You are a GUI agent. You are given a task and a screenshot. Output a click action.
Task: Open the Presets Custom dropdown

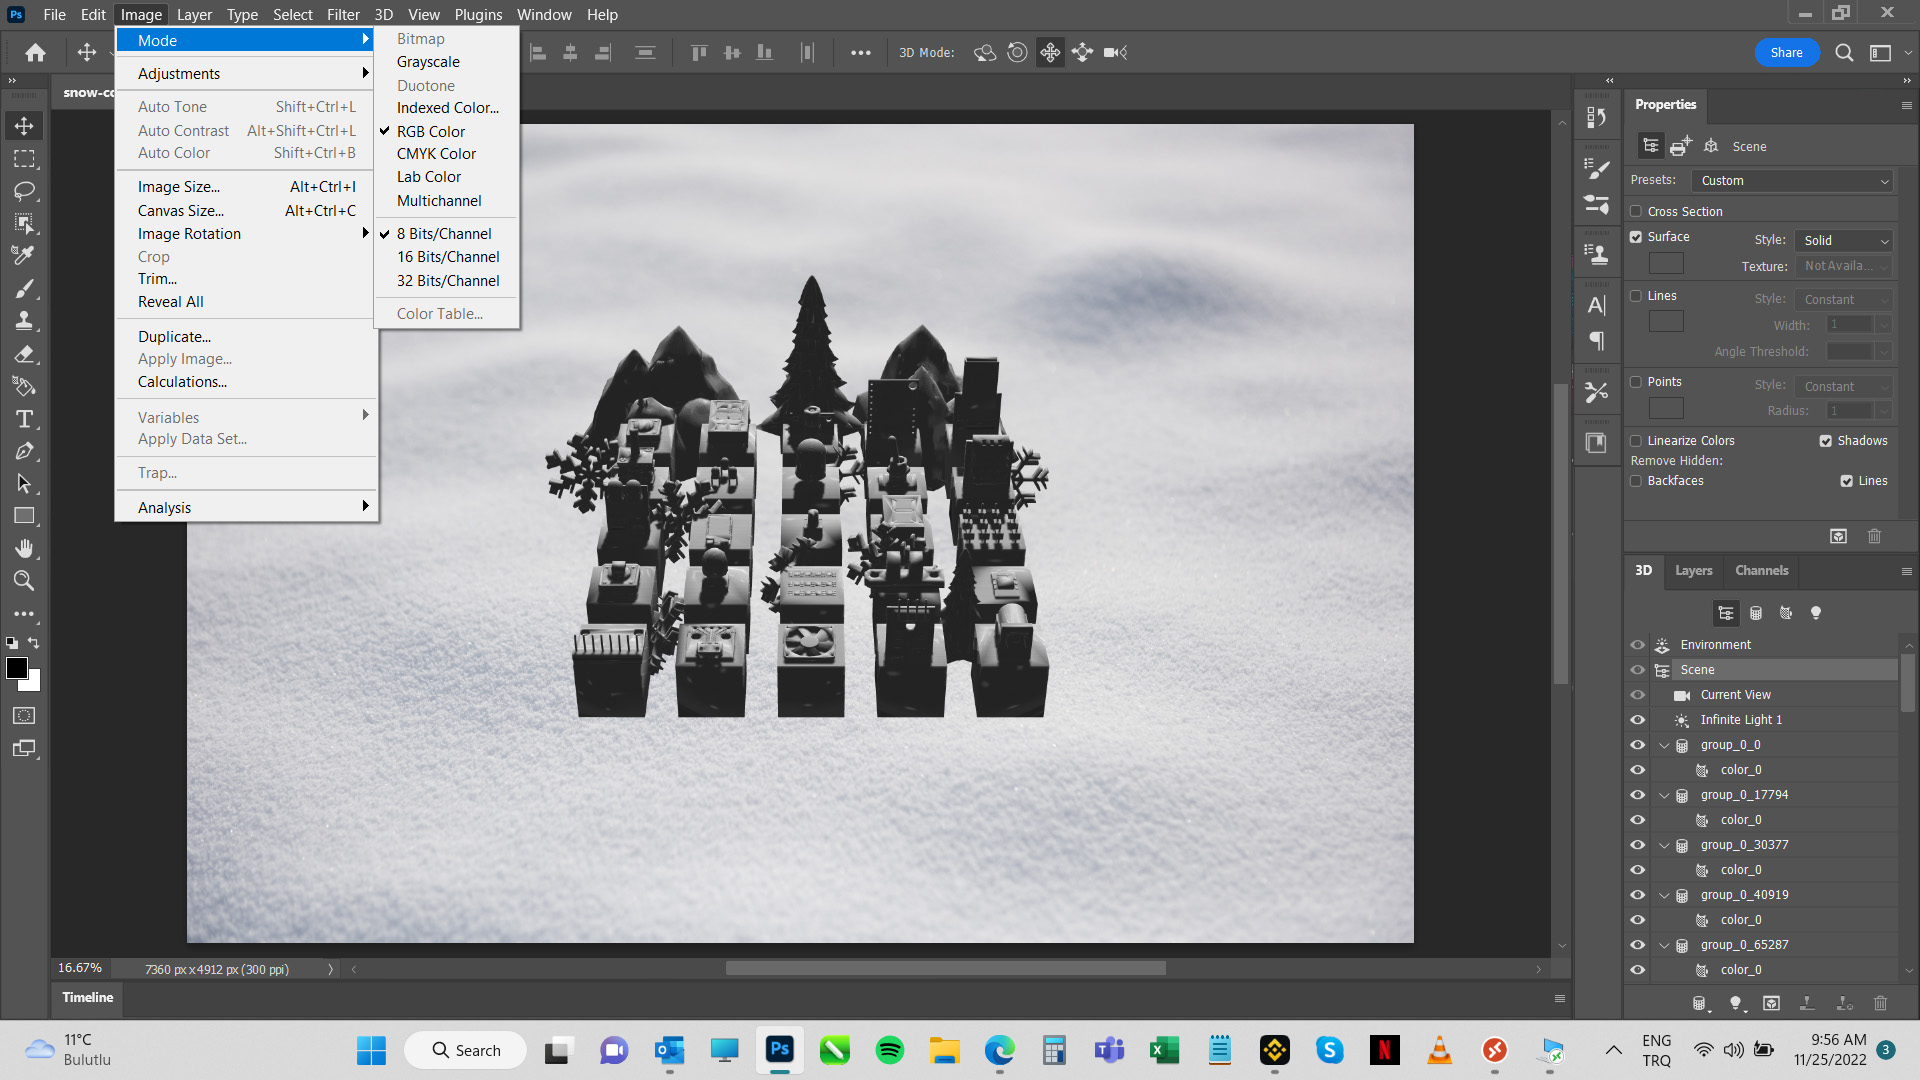click(1793, 181)
